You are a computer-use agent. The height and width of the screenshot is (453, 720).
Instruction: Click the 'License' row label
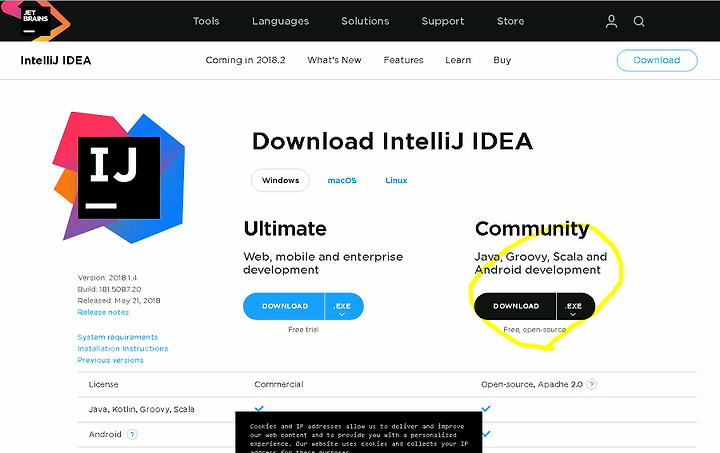point(103,385)
